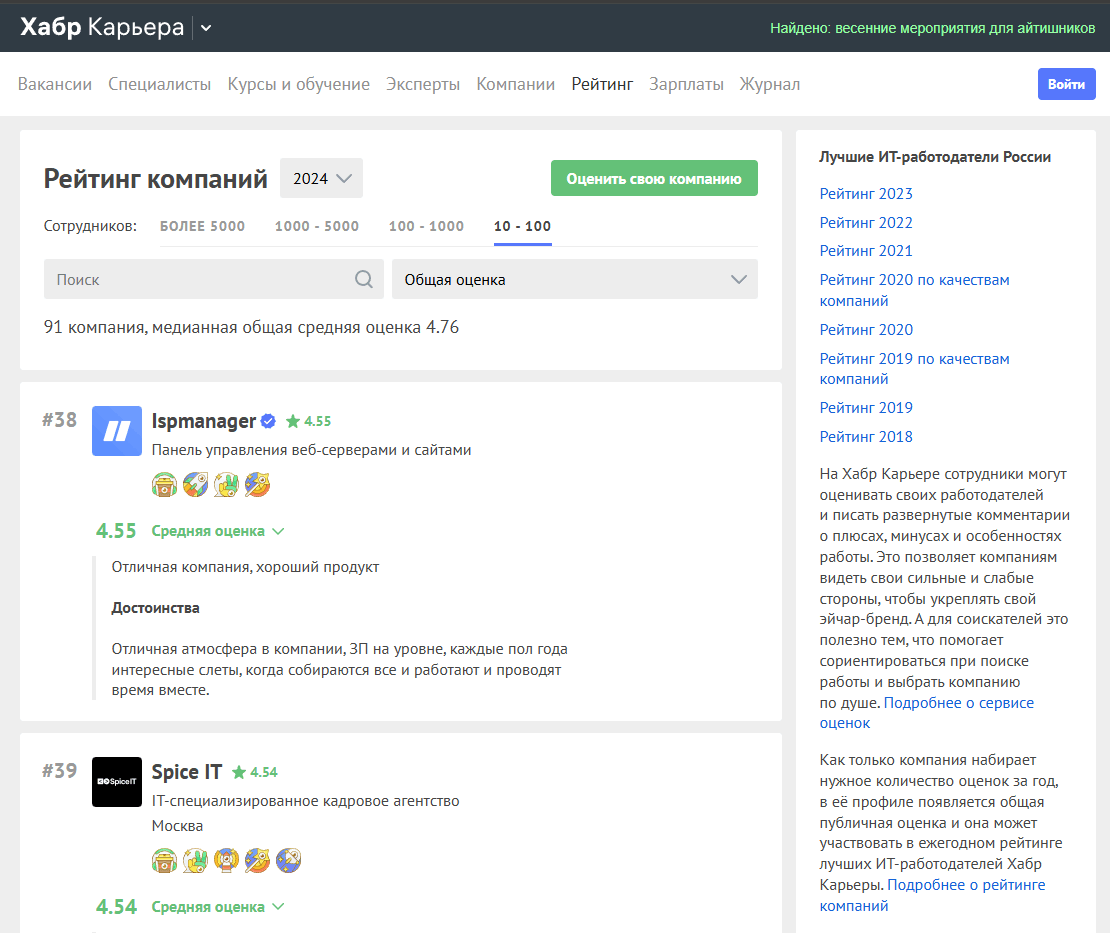This screenshot has width=1110, height=933.
Task: Click the Поиск company search field
Action: coord(200,280)
